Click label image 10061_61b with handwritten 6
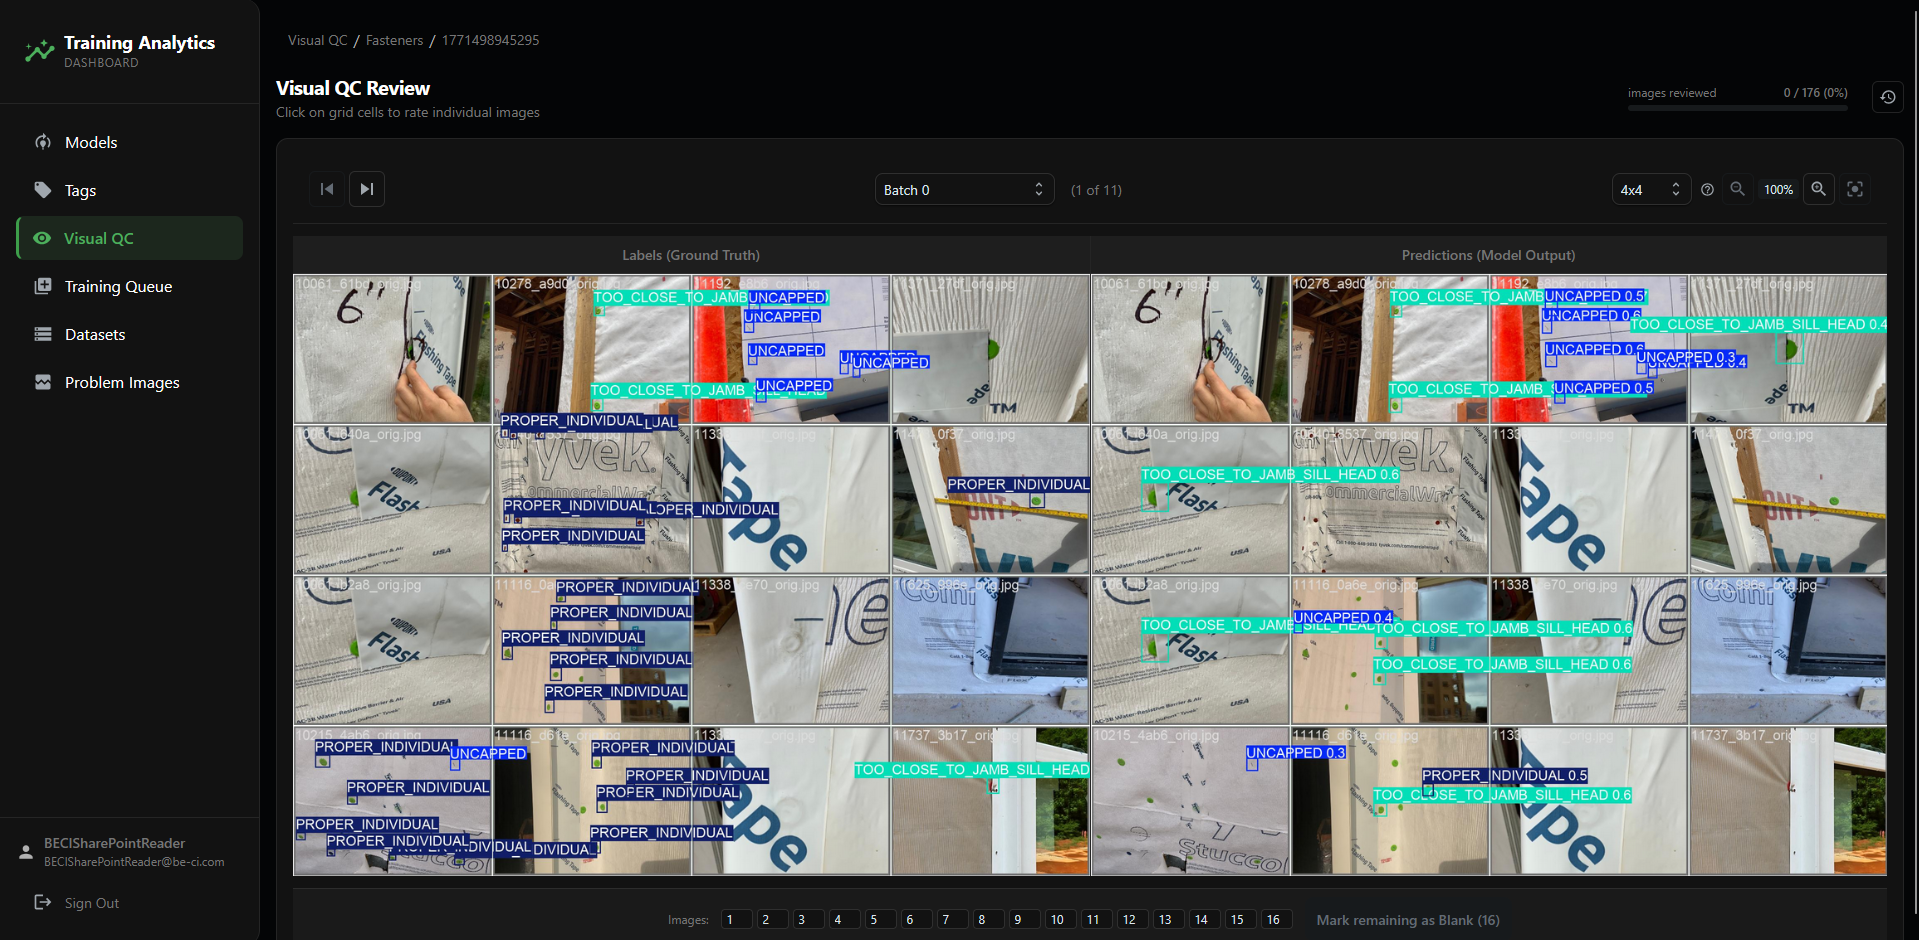The image size is (1919, 940). click(393, 349)
